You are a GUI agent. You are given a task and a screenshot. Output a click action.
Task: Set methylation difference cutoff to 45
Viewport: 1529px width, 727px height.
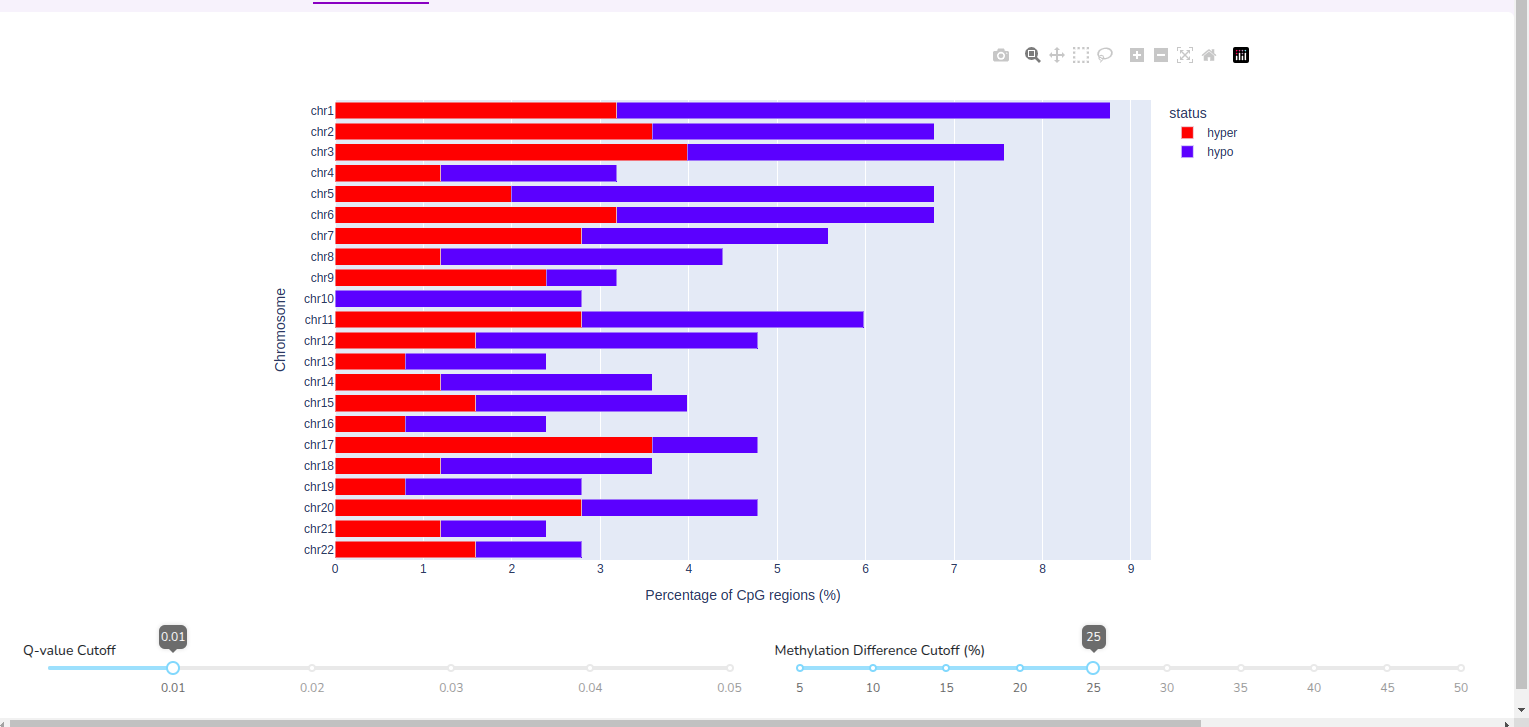point(1387,668)
